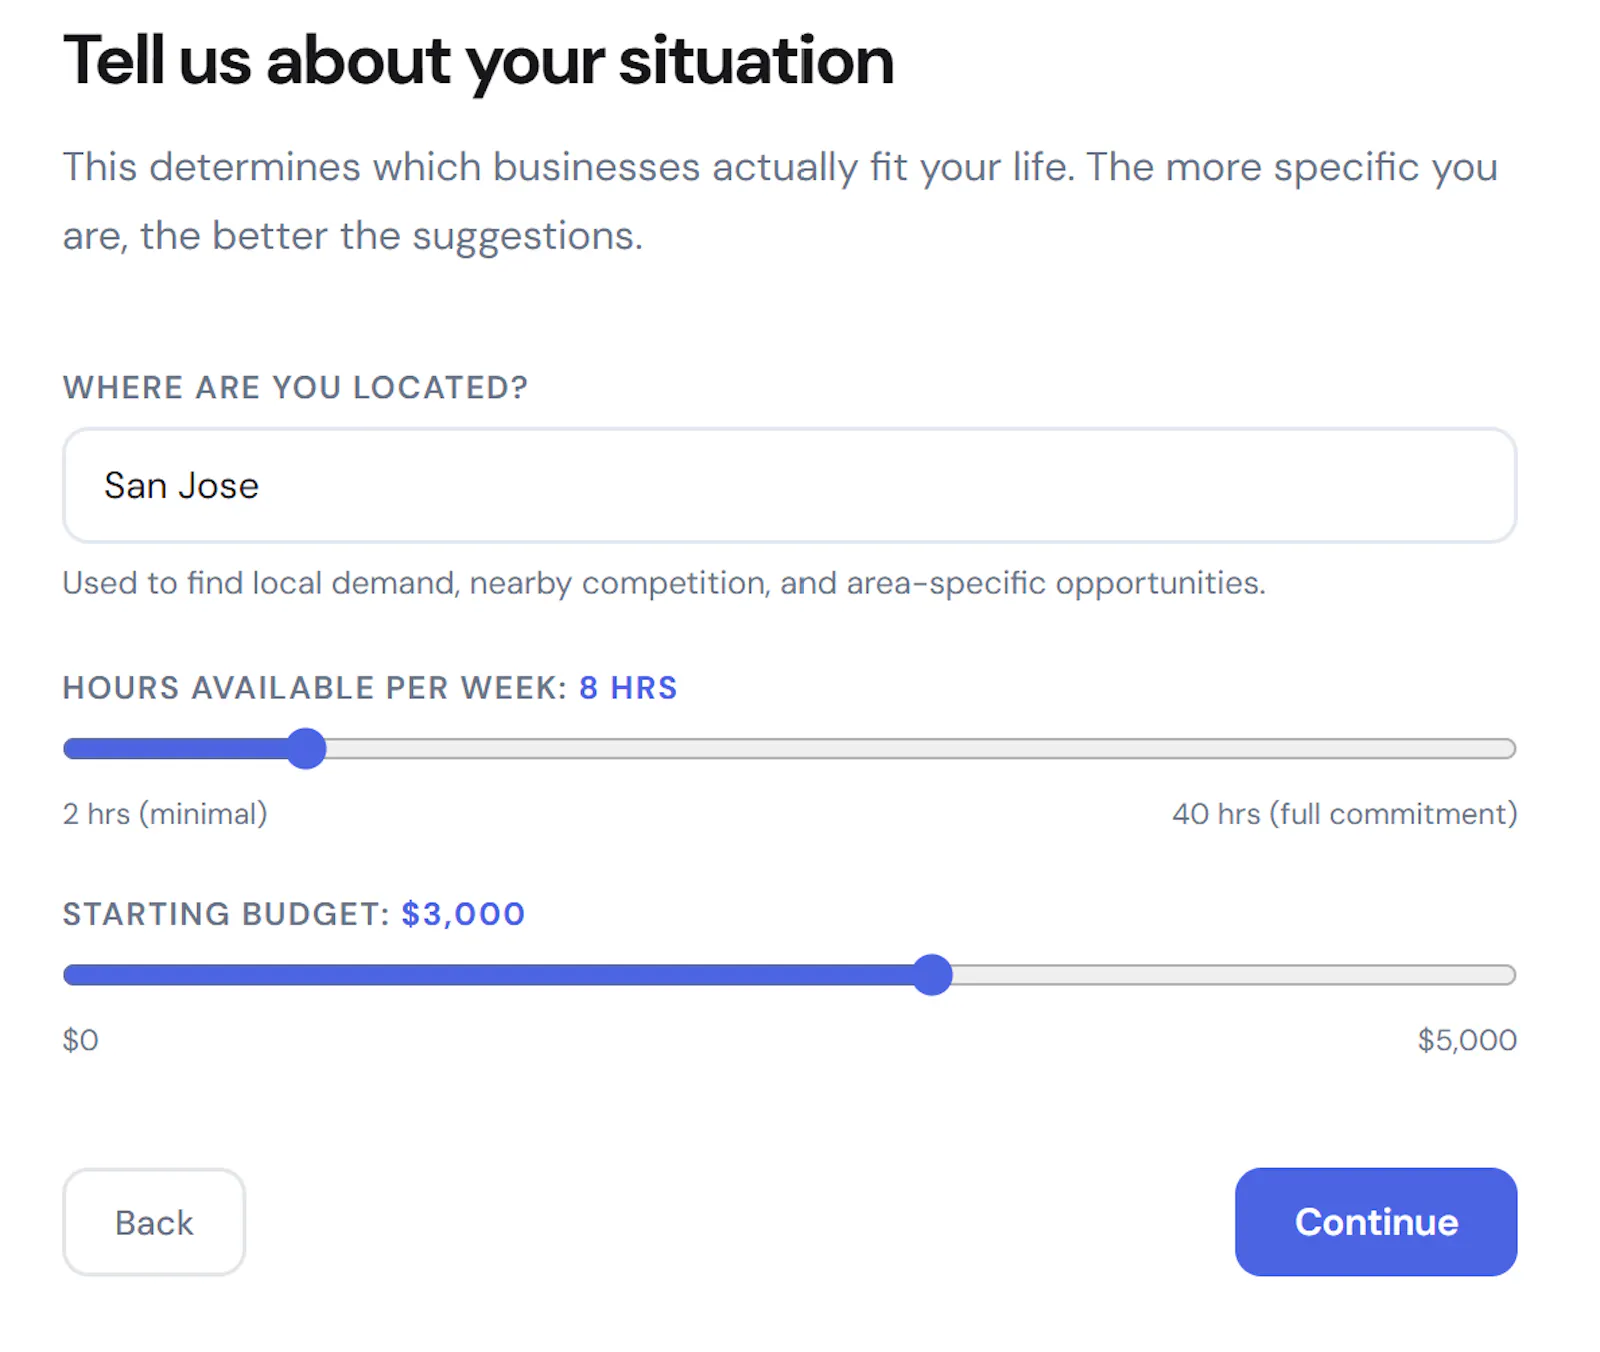Click the '$0' minimum budget label
This screenshot has height=1352, width=1600.
[81, 1040]
